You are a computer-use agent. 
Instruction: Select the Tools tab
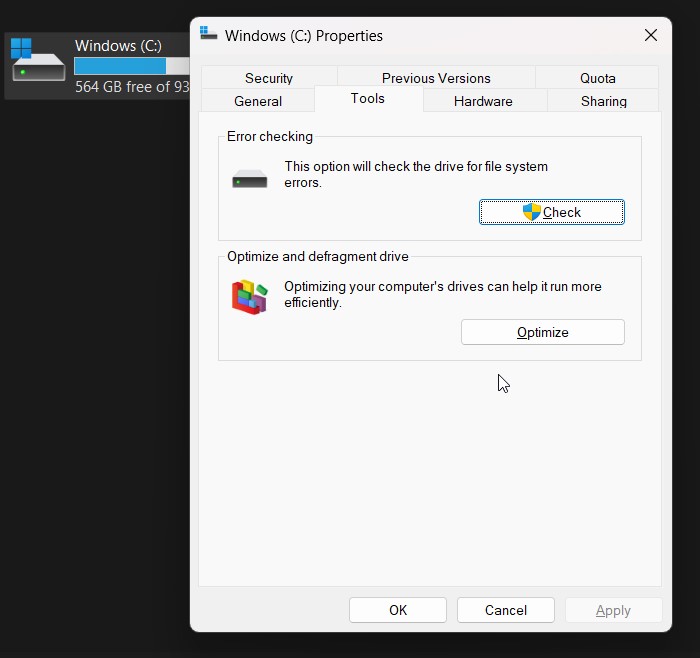click(368, 98)
